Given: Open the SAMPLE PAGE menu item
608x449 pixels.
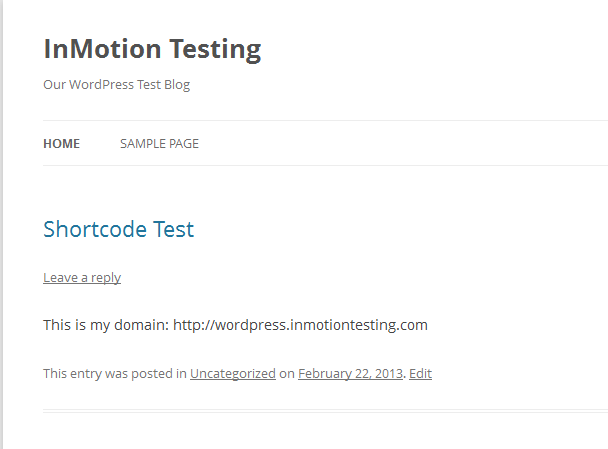Looking at the screenshot, I should point(159,144).
